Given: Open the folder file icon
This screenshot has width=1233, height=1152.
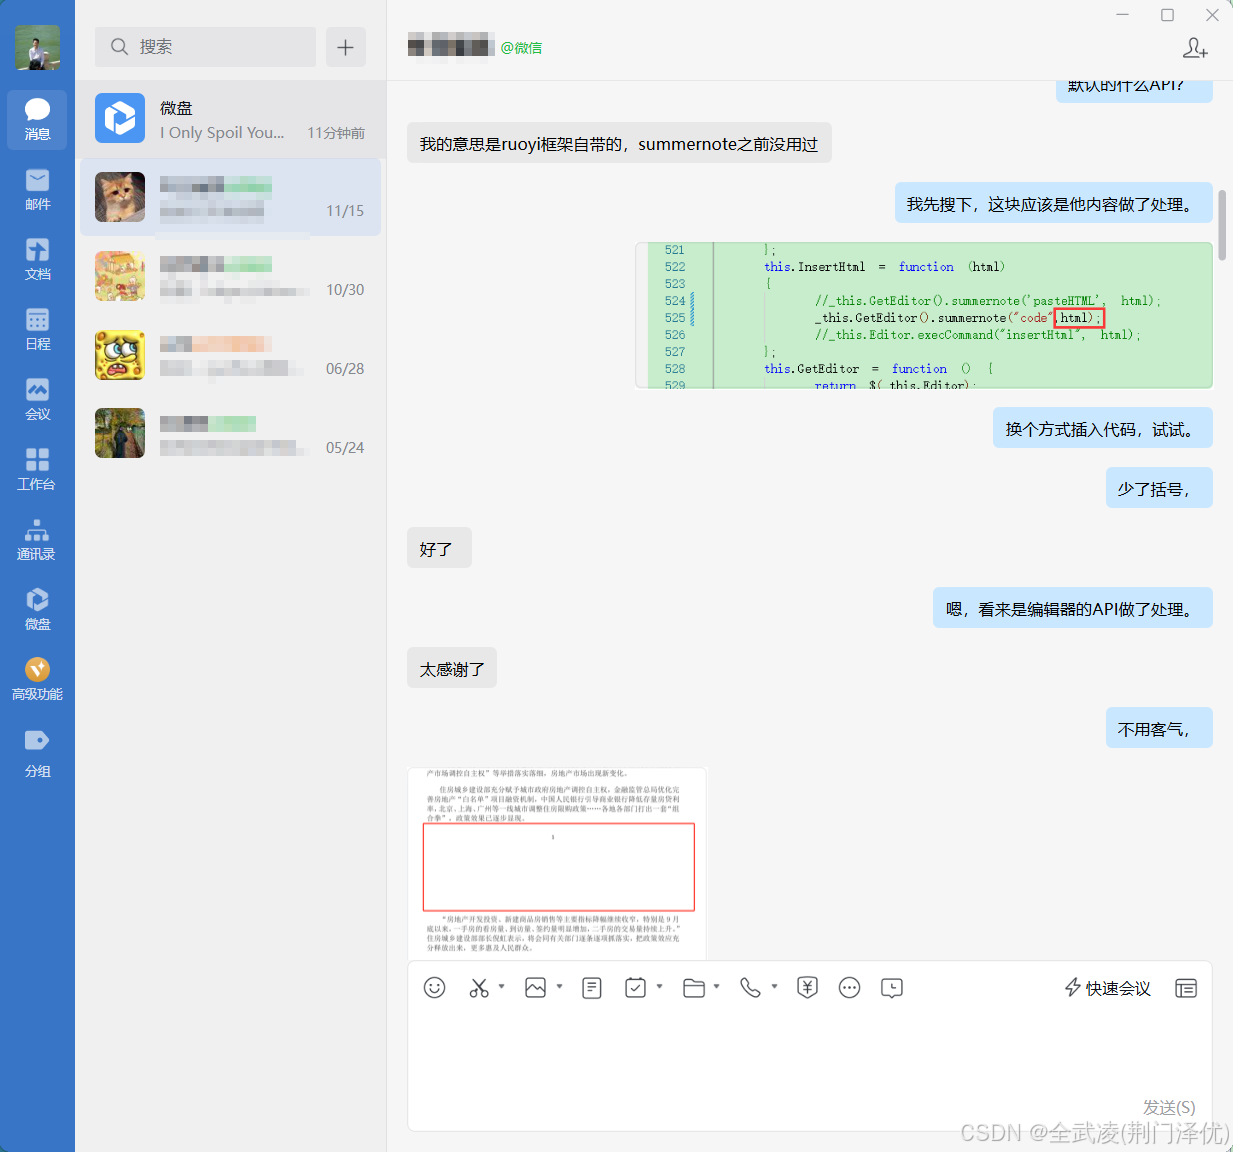Looking at the screenshot, I should coord(694,988).
